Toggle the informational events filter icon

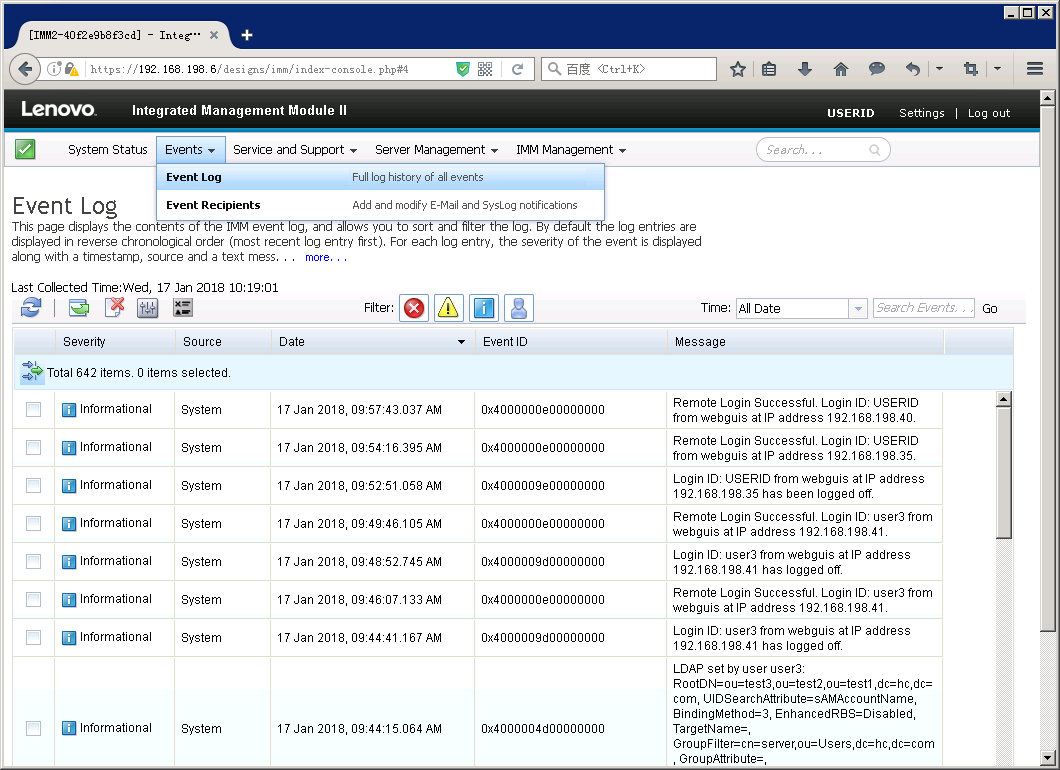[484, 308]
